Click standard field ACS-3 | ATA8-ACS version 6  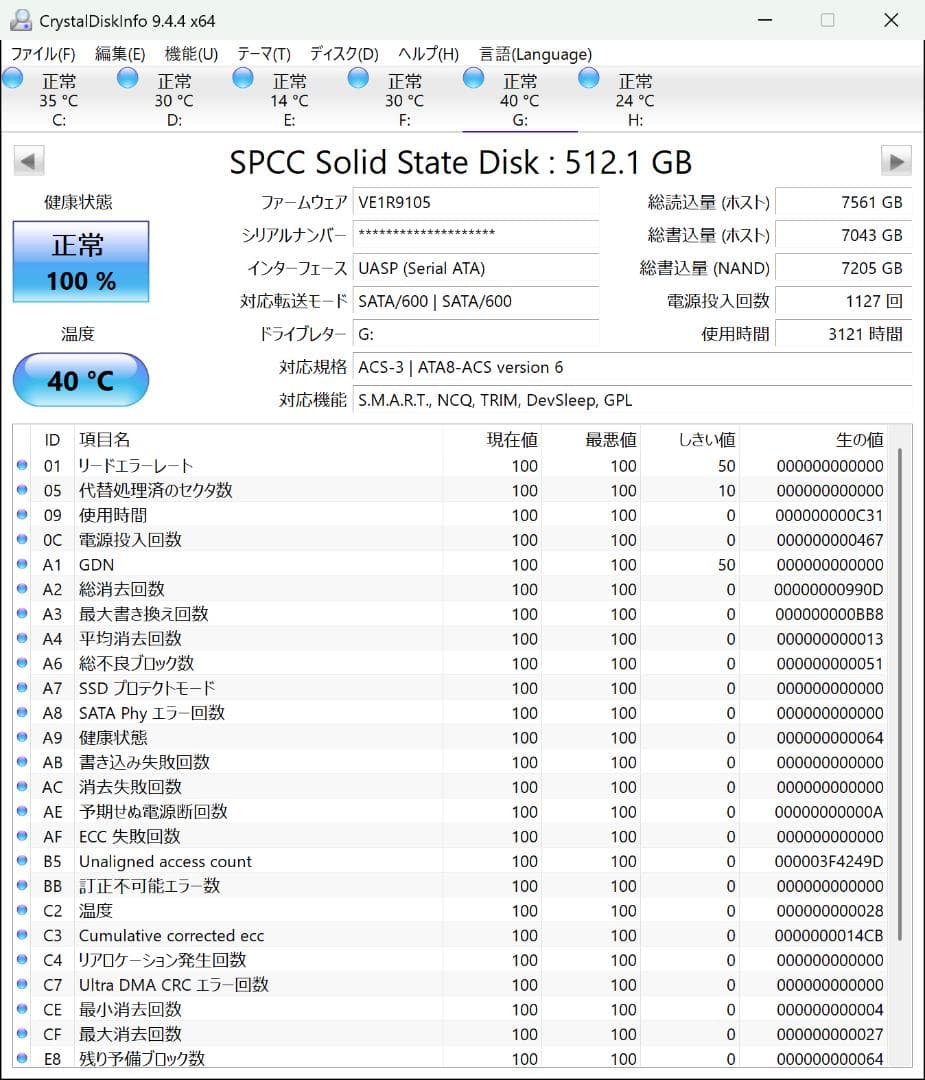[x=632, y=367]
